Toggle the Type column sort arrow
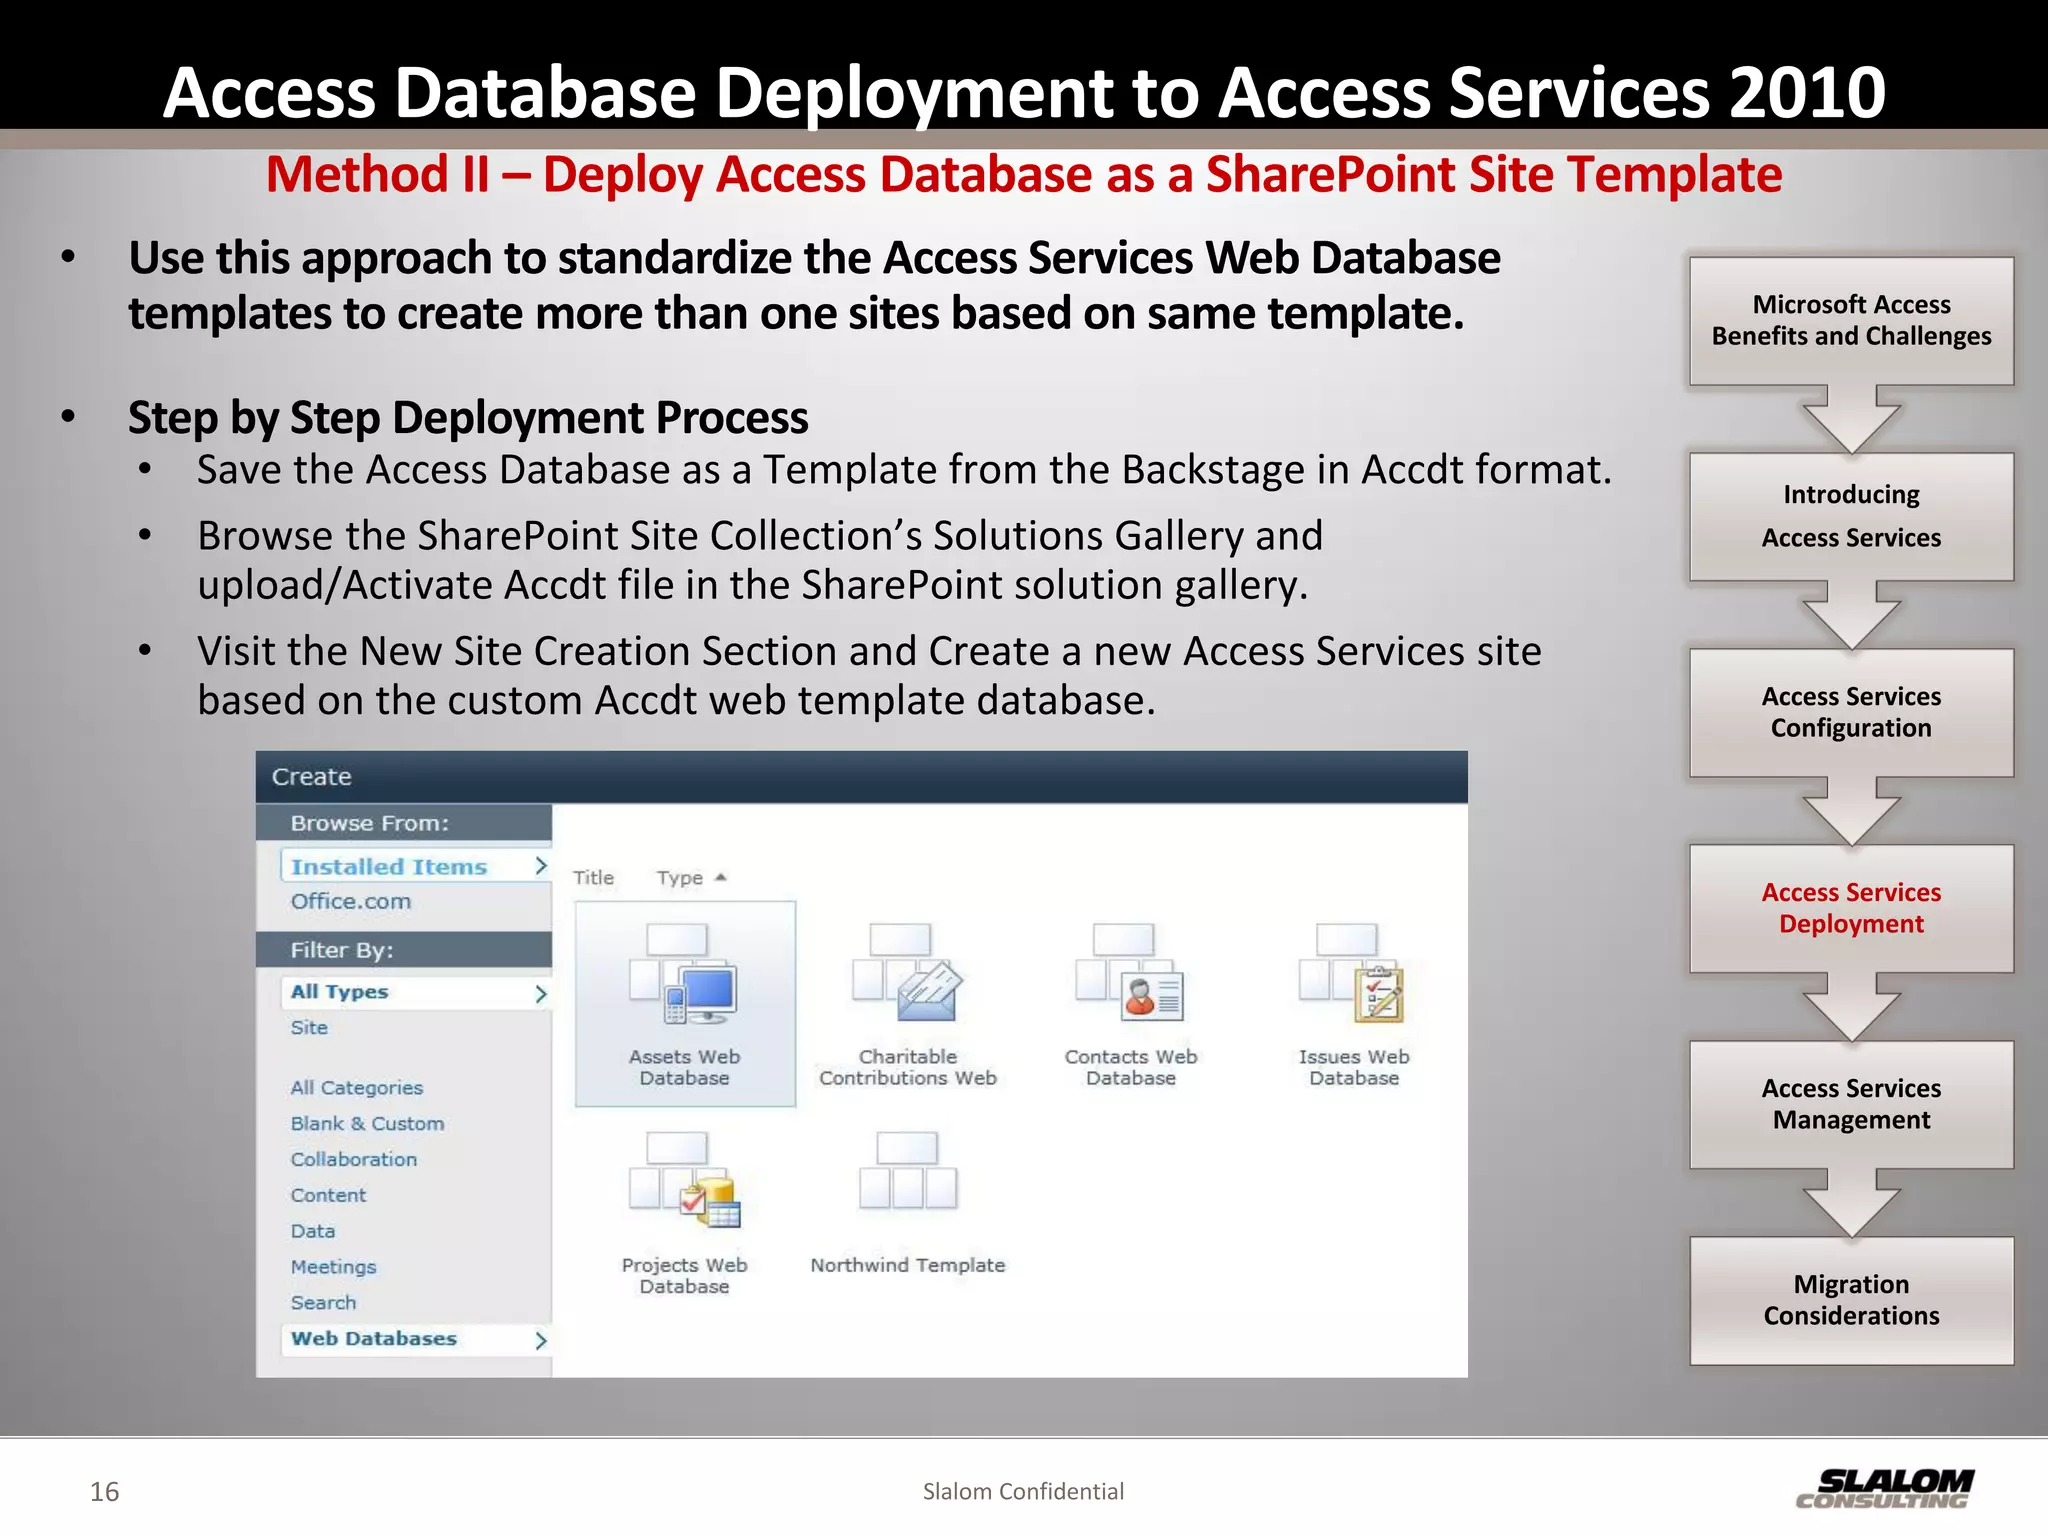This screenshot has width=2048, height=1536. click(x=720, y=877)
